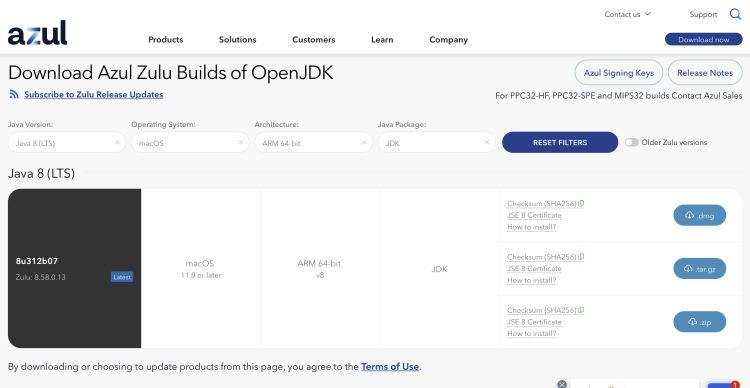Open Learn menu

coord(382,40)
